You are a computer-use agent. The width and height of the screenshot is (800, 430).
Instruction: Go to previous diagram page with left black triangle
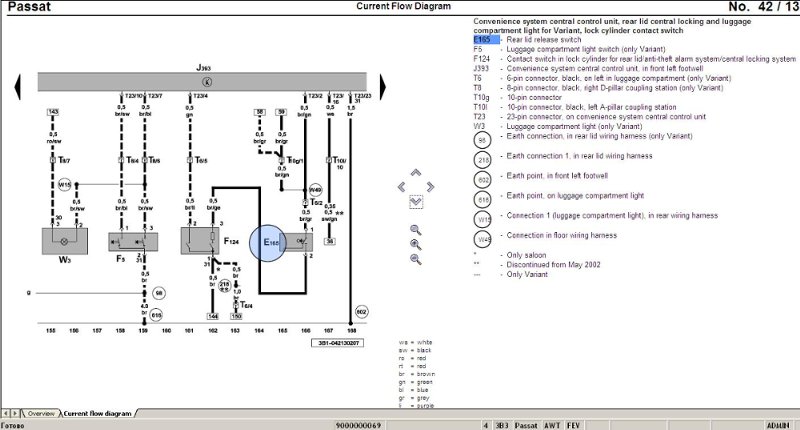18,86
